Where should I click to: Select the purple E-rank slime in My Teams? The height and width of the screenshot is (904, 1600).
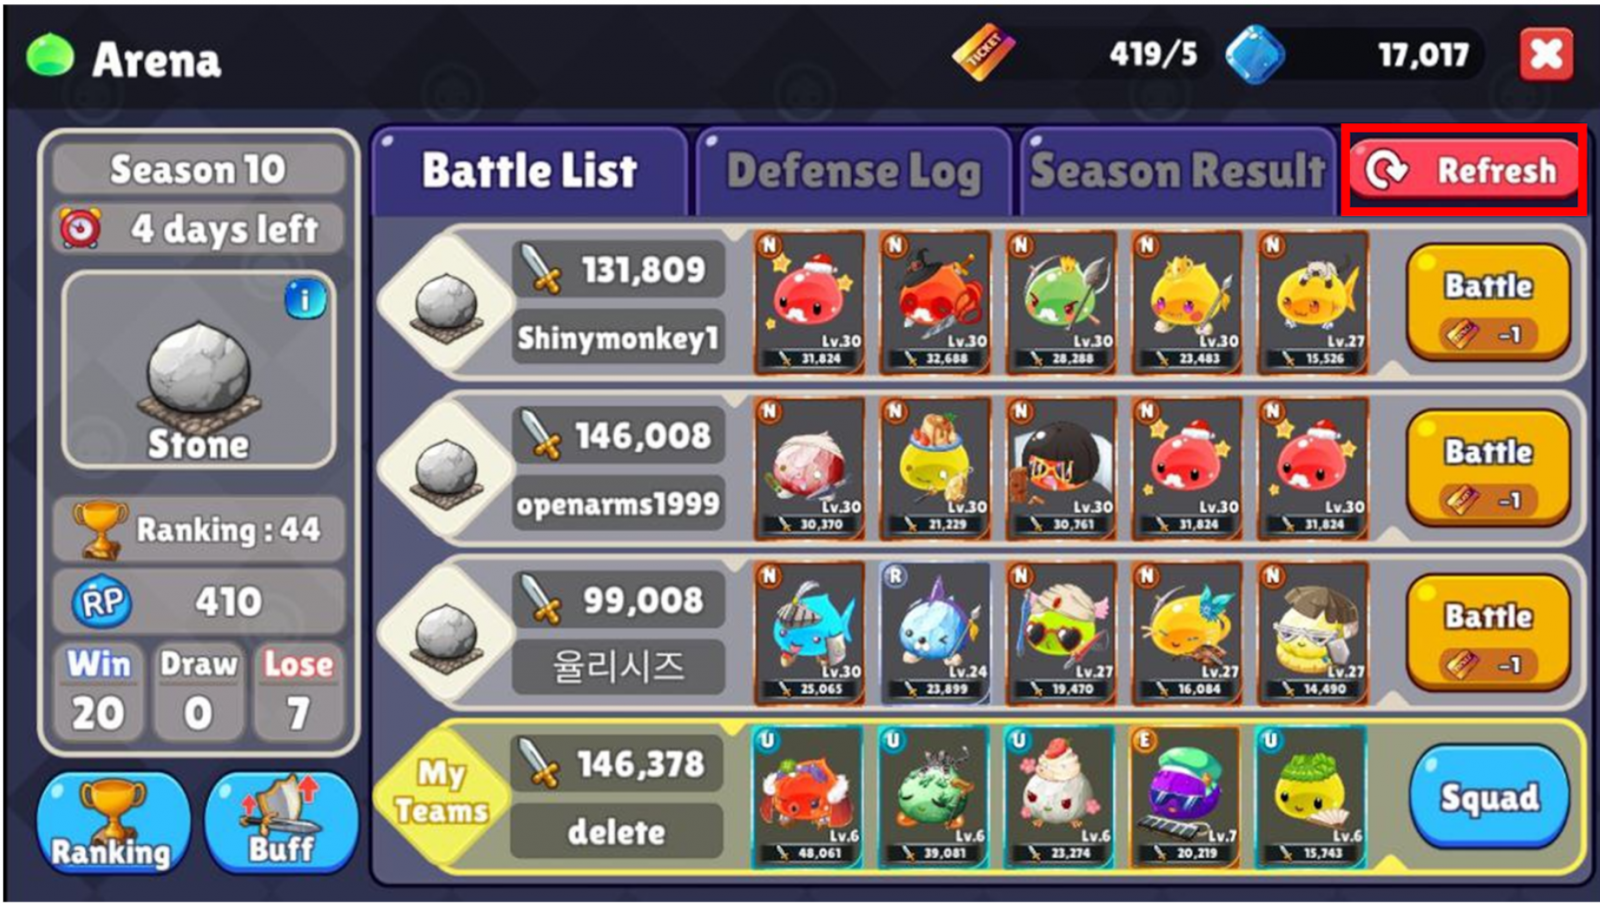1186,796
